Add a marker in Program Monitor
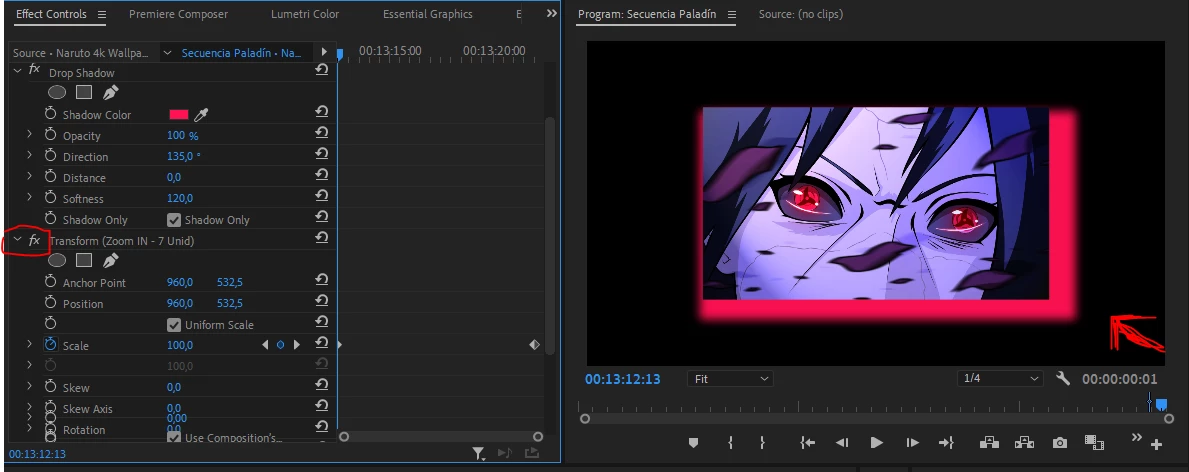1189x472 pixels. [x=693, y=443]
